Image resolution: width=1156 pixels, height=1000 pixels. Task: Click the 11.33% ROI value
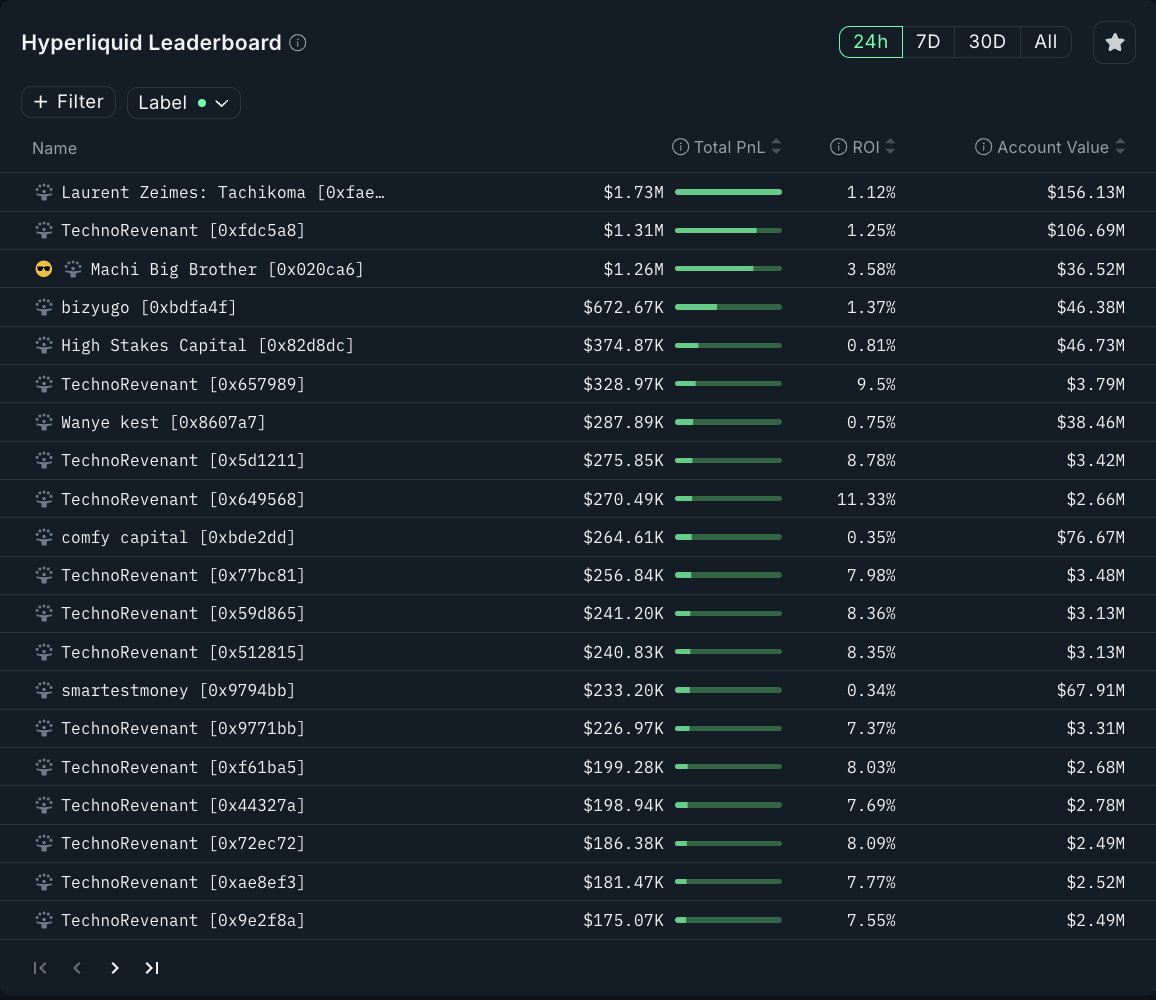866,499
